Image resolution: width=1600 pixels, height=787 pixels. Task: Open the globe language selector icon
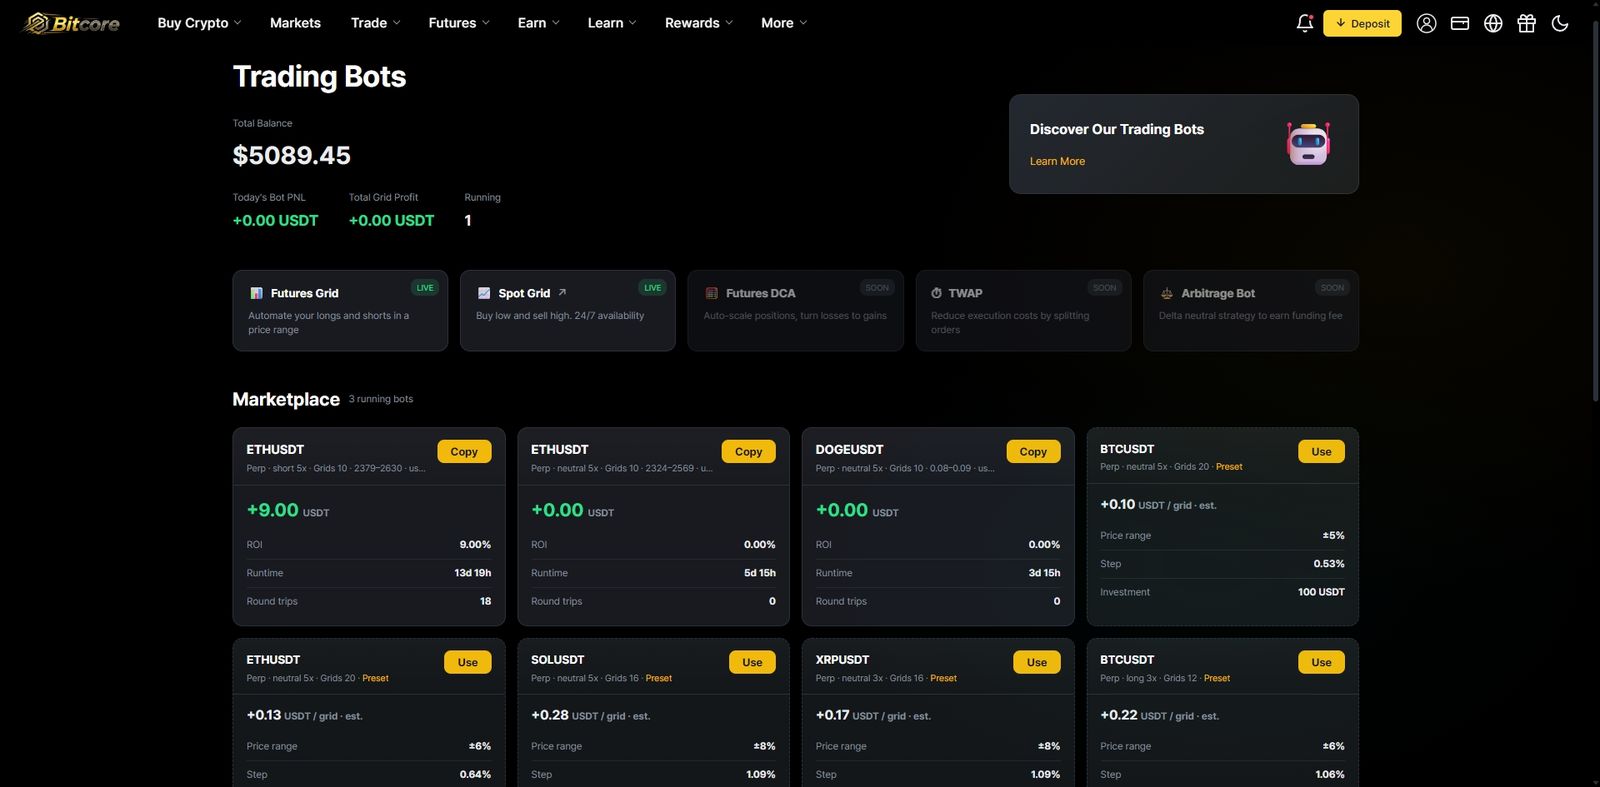click(1493, 23)
